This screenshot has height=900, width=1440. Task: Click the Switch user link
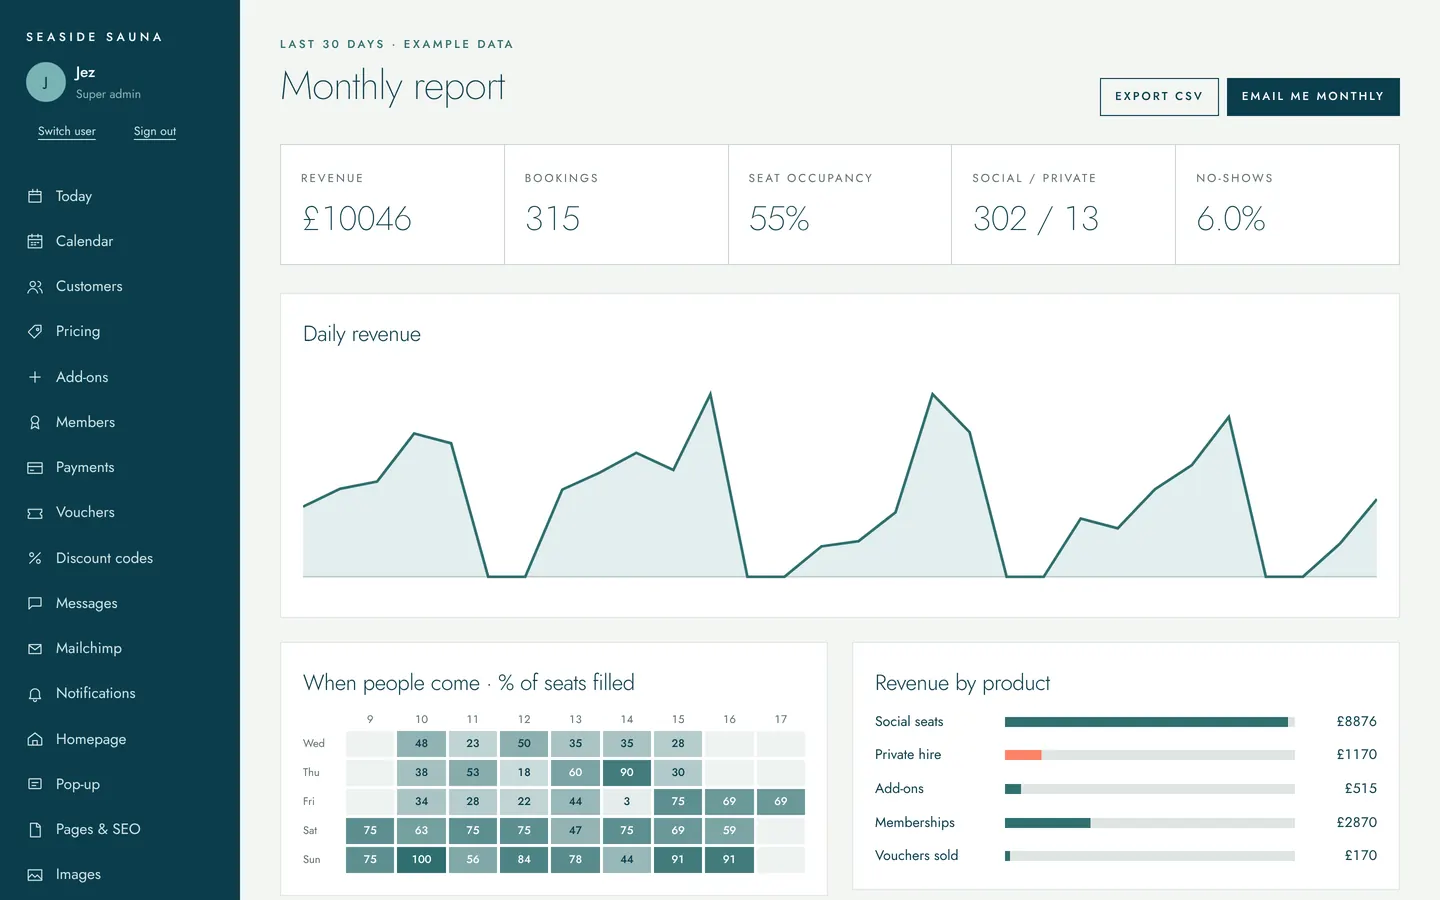(67, 131)
